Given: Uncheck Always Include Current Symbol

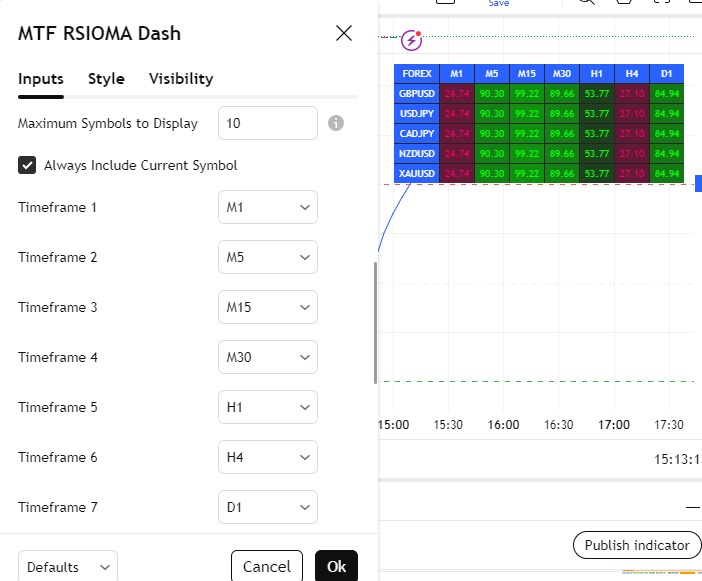Looking at the screenshot, I should pyautogui.click(x=27, y=165).
